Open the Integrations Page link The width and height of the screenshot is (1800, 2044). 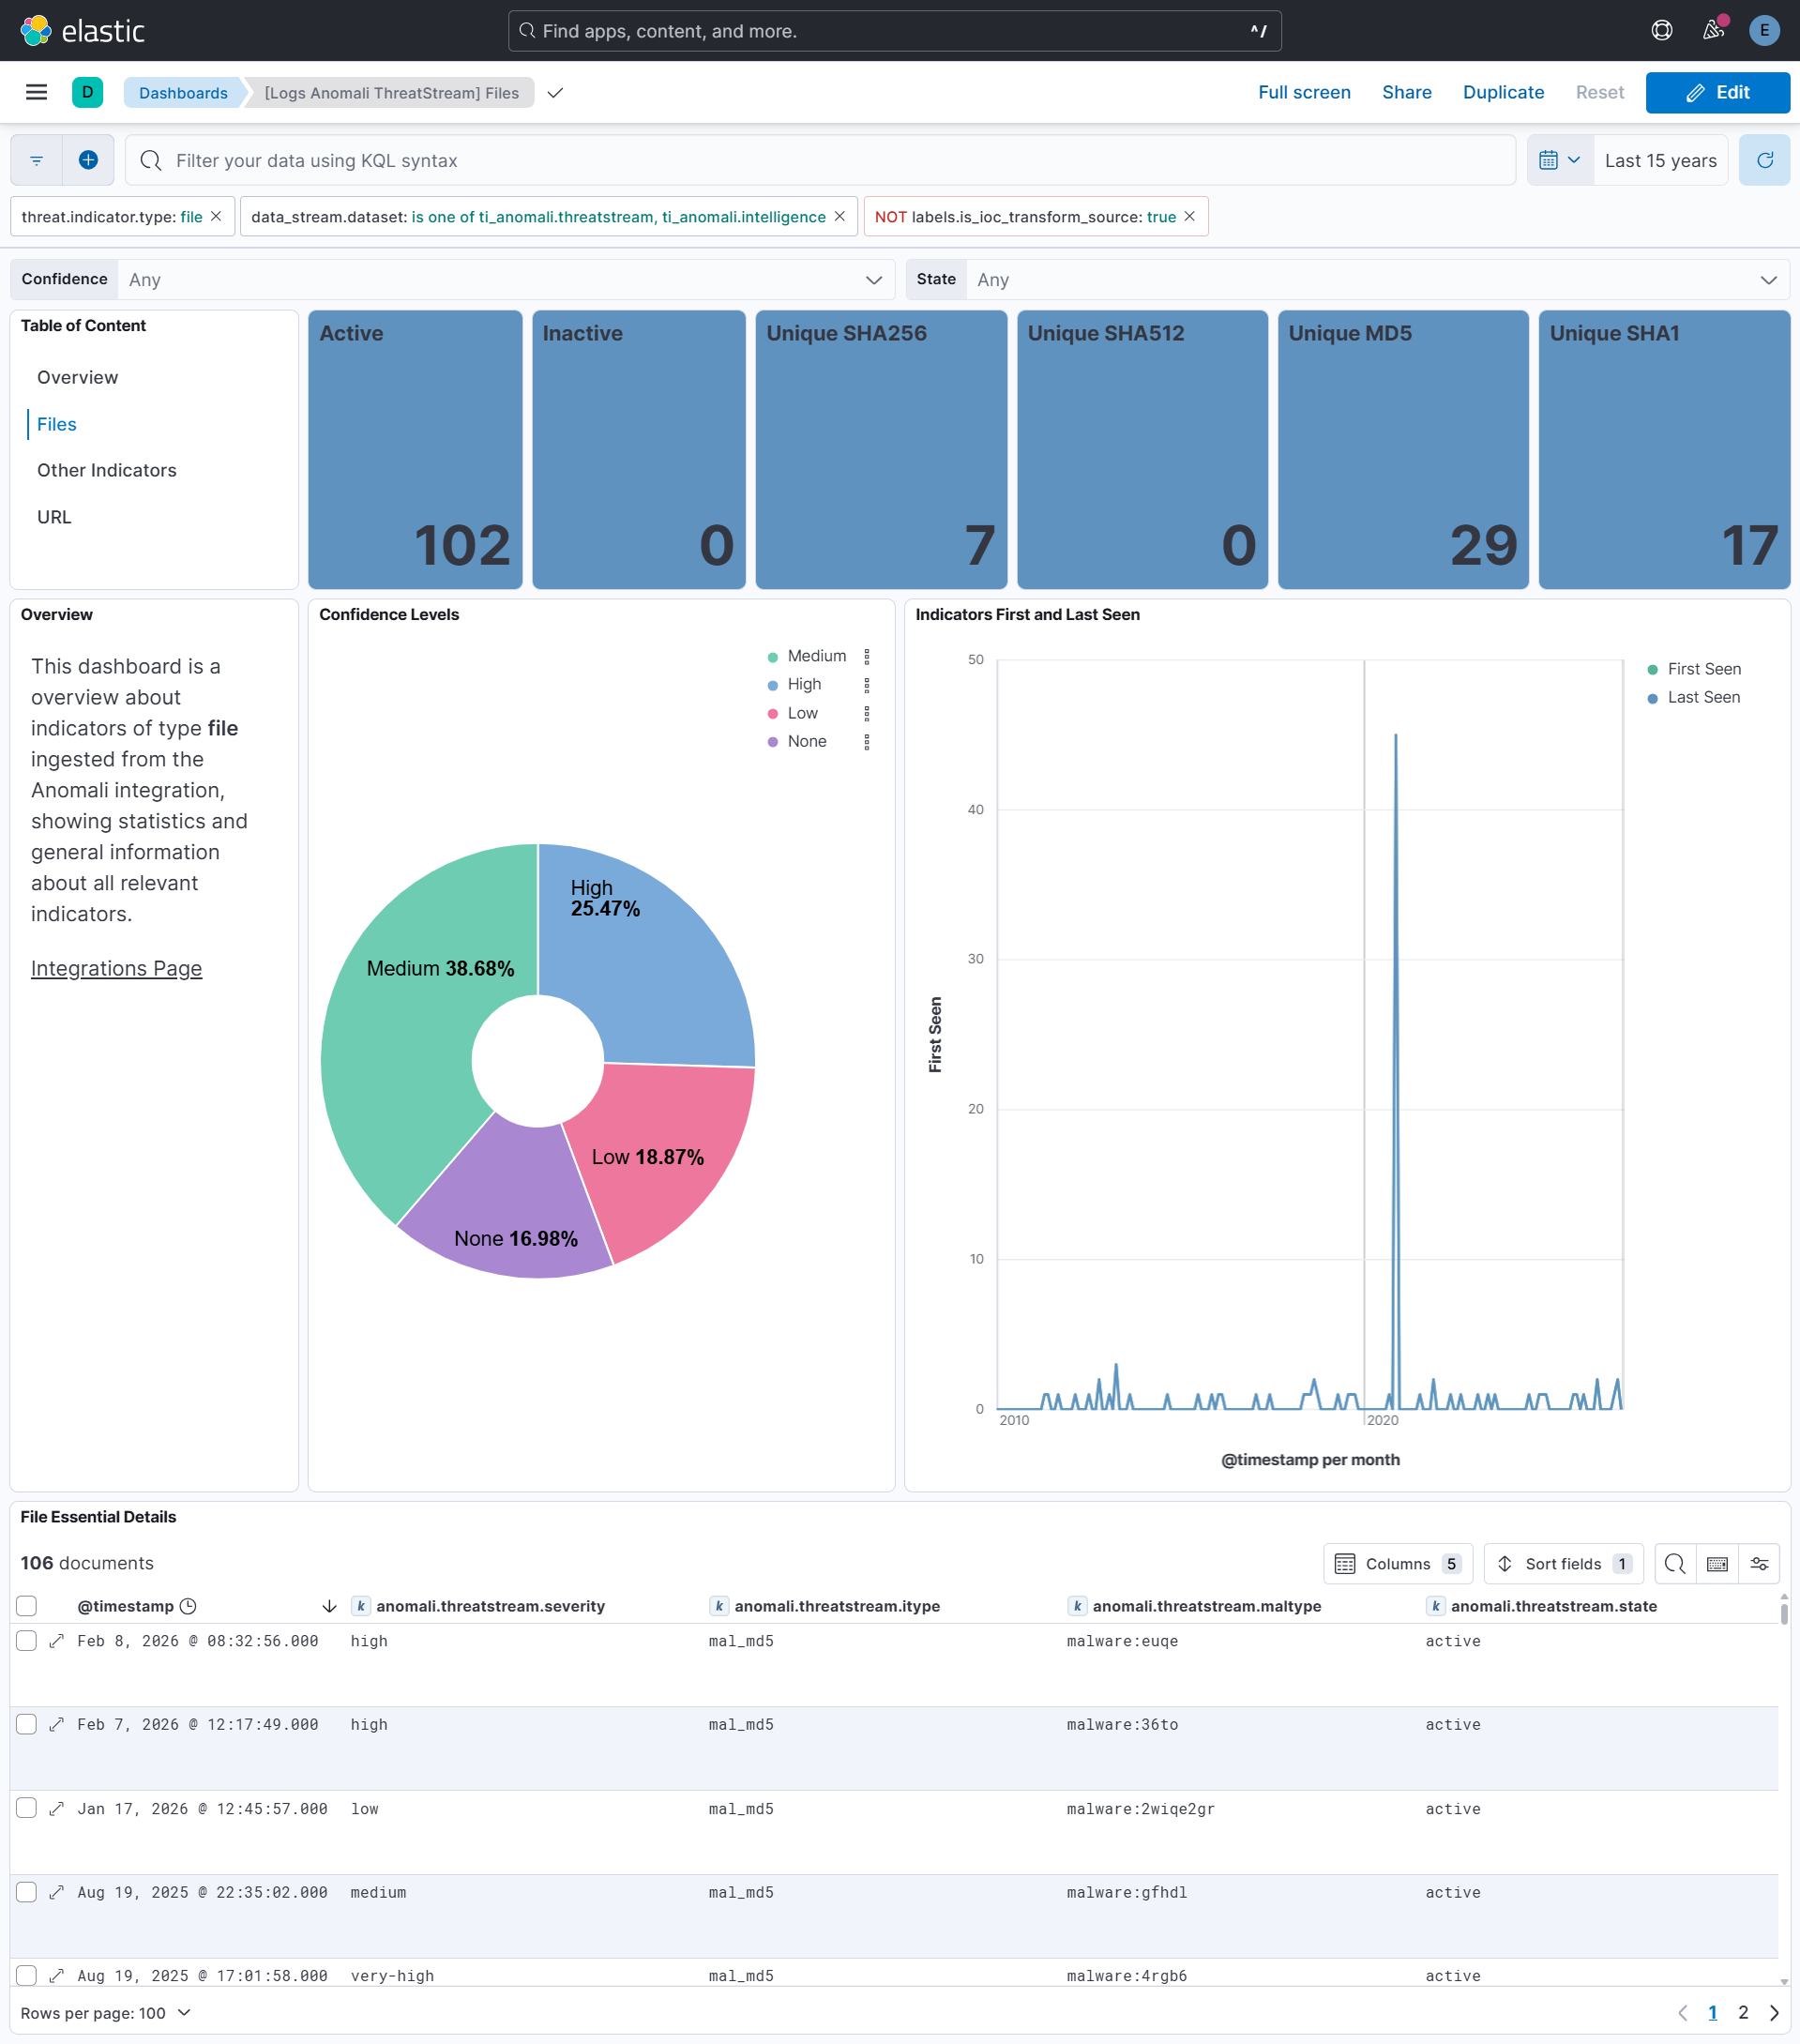tap(116, 967)
